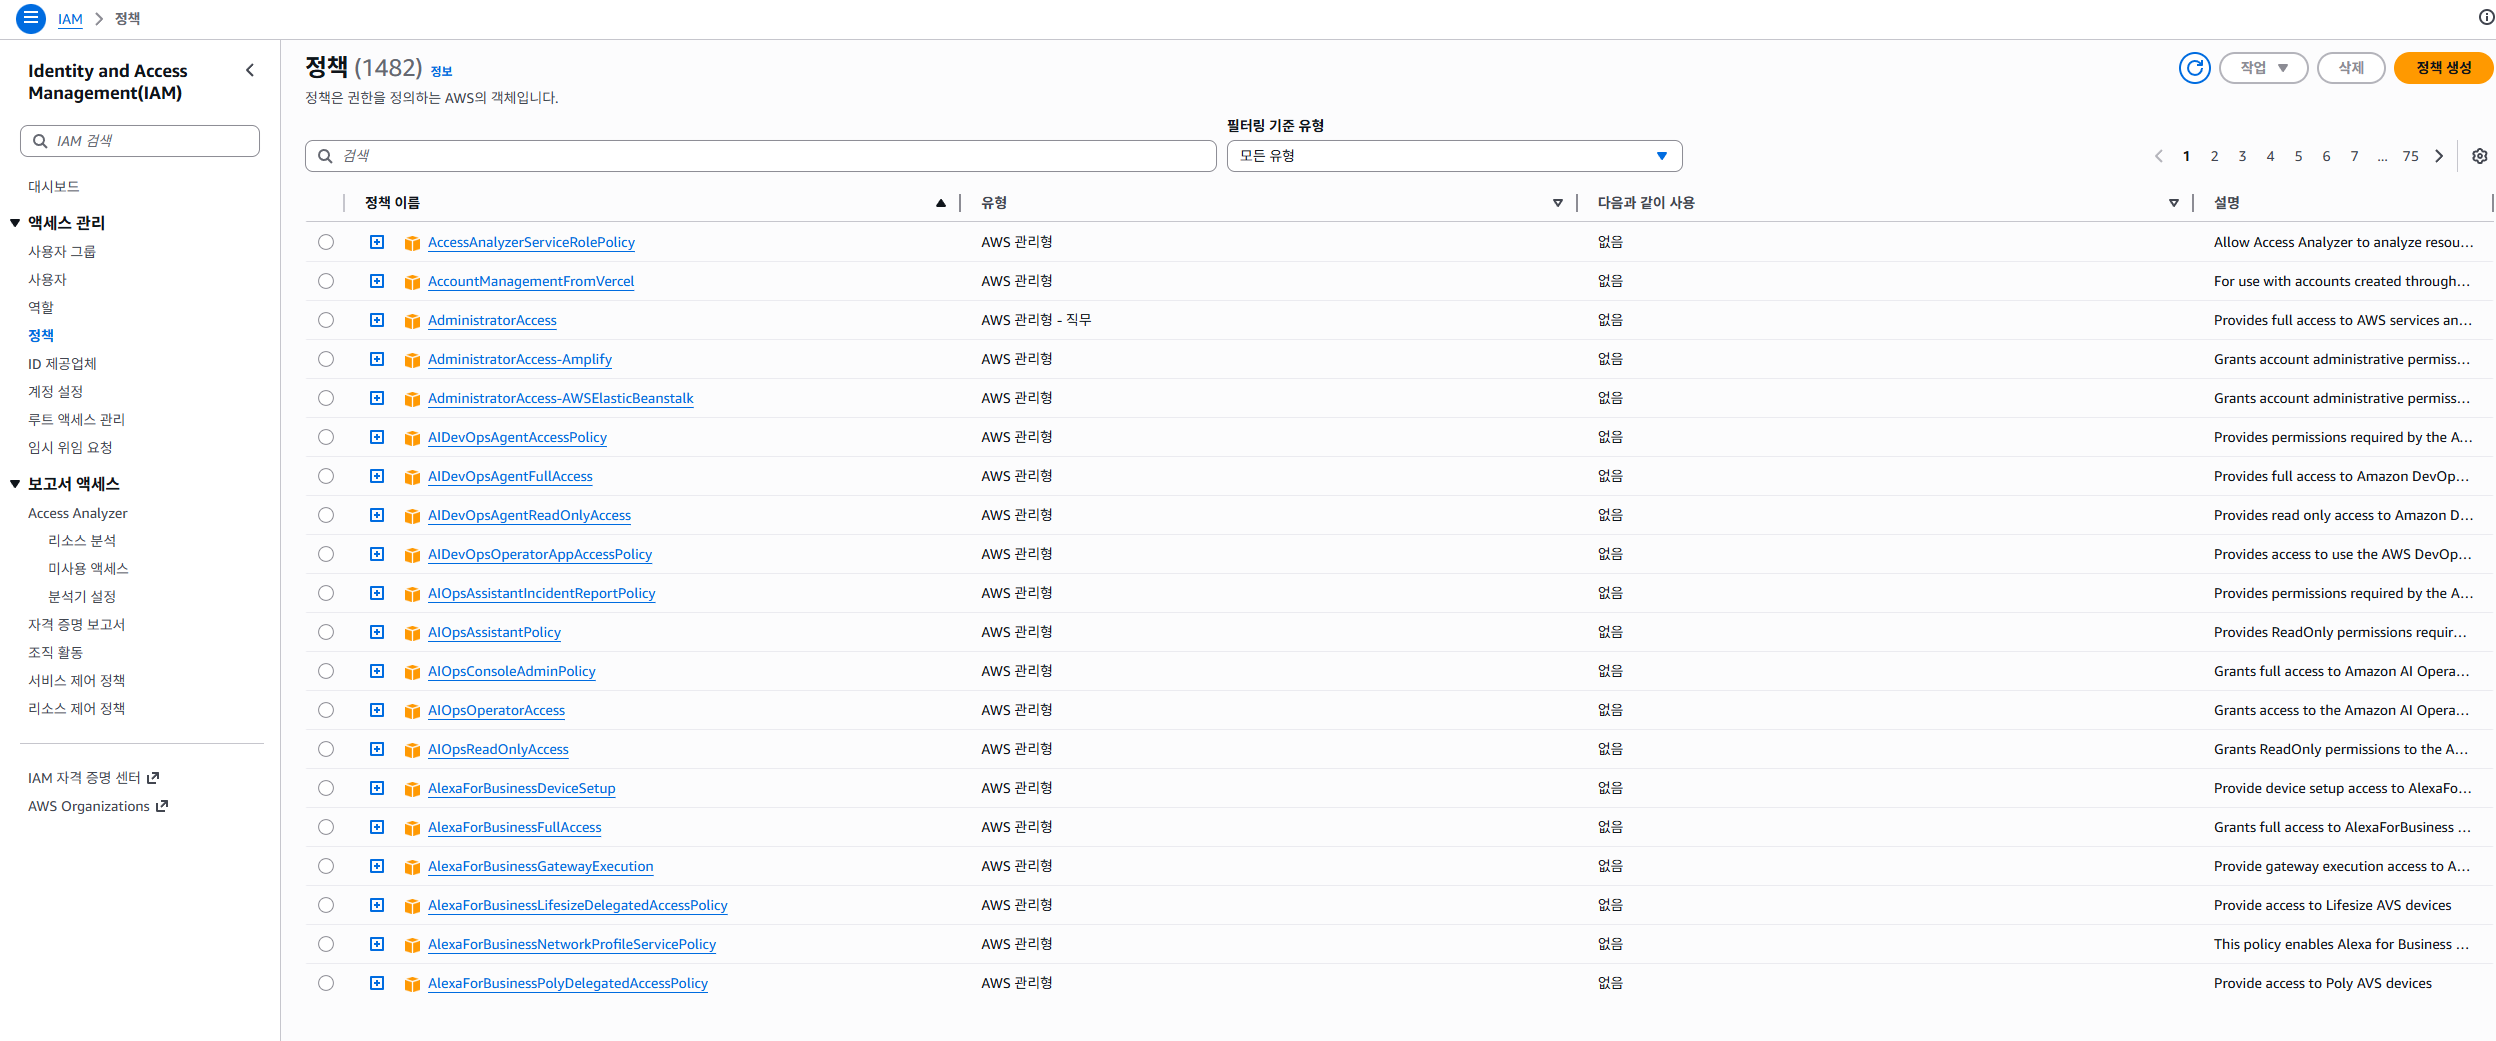Collapse the 액세스 관리 sidebar section
This screenshot has width=2496, height=1041.
point(15,223)
